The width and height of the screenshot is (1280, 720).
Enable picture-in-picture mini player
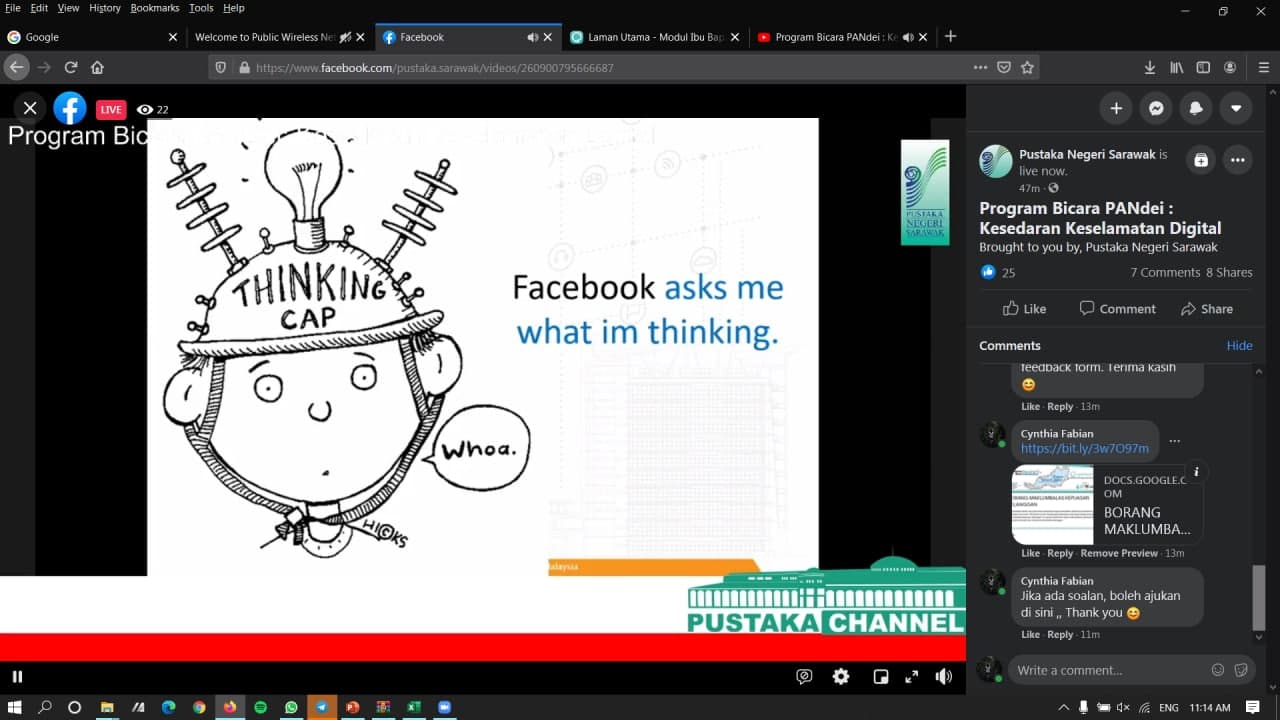881,677
